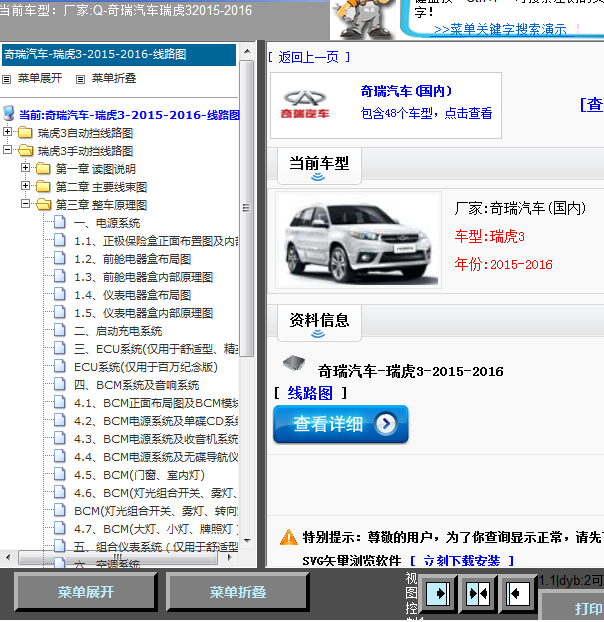The image size is (604, 622).
Task: Click the mechanic mascot image
Action: [x=362, y=19]
